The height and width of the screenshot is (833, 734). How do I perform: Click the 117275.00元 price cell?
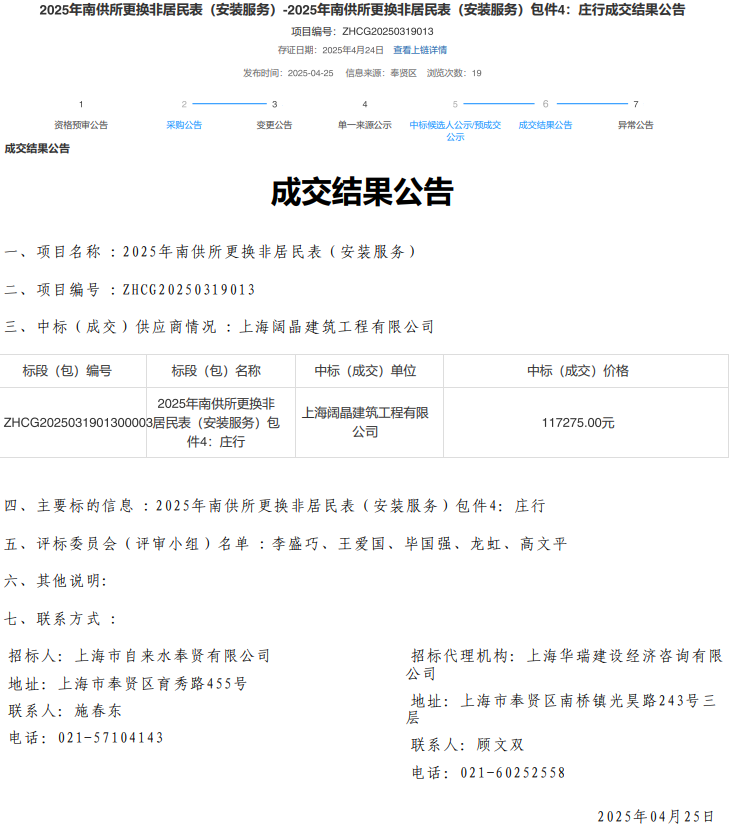pos(578,423)
